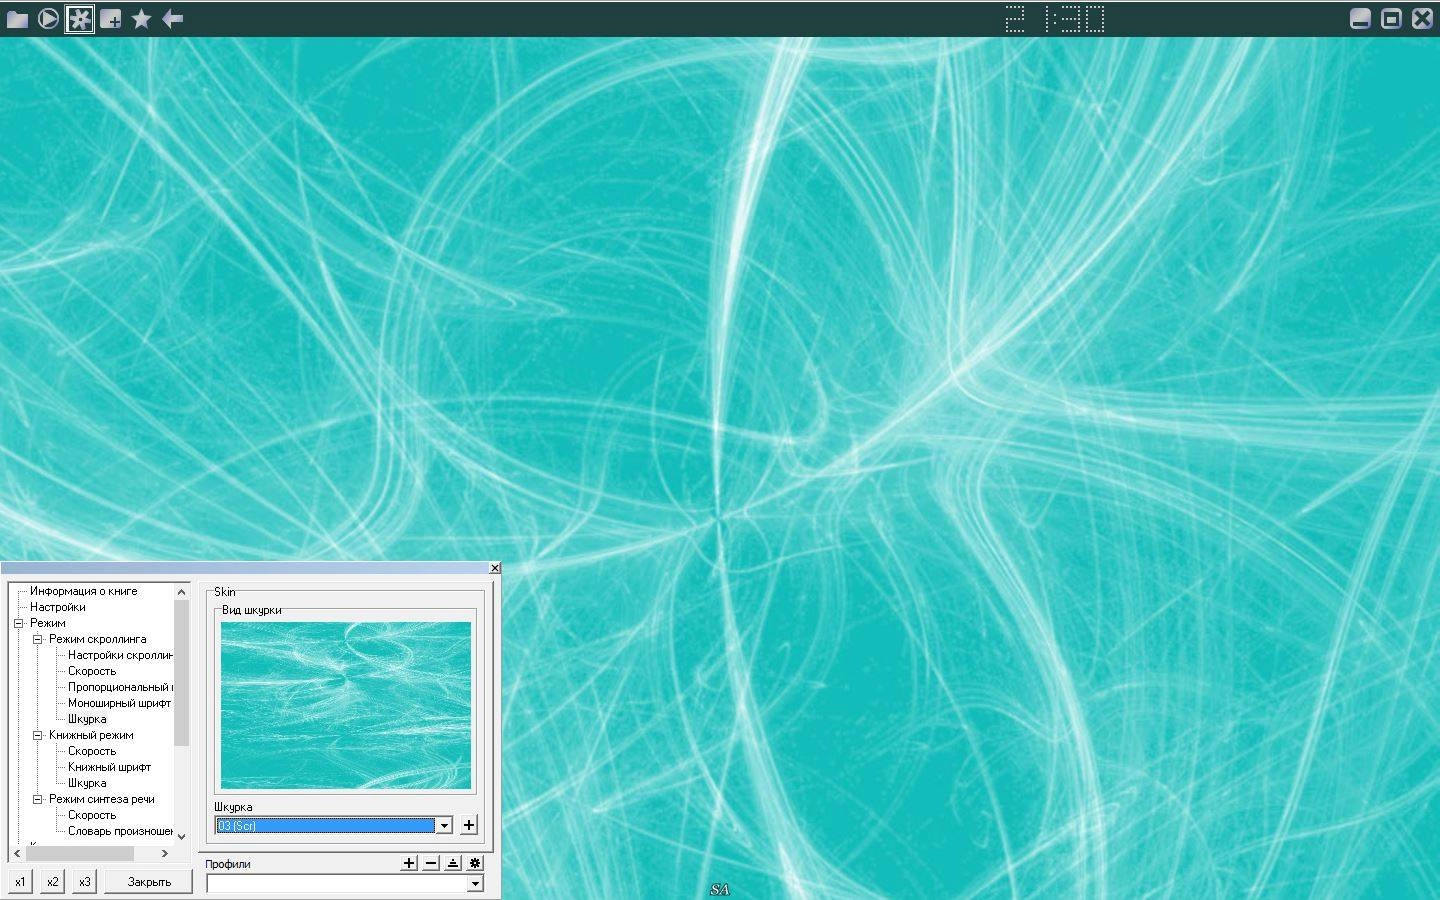Select the Режим tree item
This screenshot has width=1440, height=900.
tap(47, 623)
